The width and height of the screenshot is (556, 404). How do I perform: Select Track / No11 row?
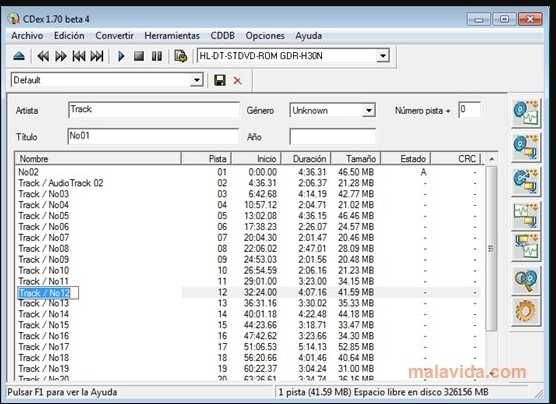248,282
